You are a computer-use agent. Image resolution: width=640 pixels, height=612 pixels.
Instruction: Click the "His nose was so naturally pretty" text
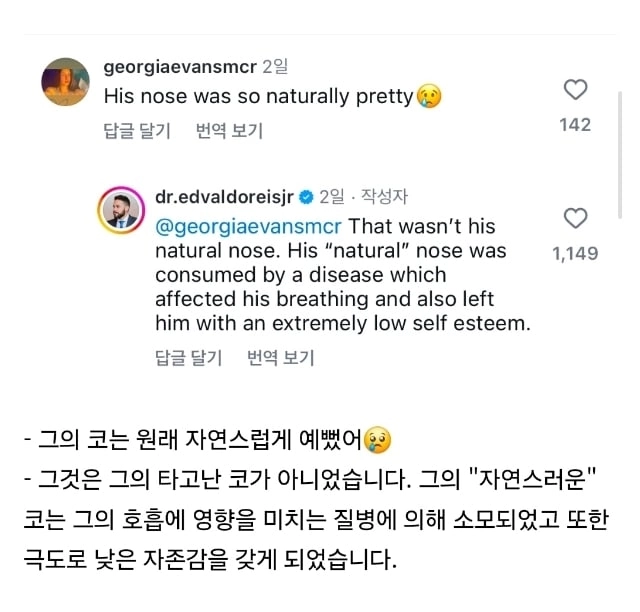point(258,97)
